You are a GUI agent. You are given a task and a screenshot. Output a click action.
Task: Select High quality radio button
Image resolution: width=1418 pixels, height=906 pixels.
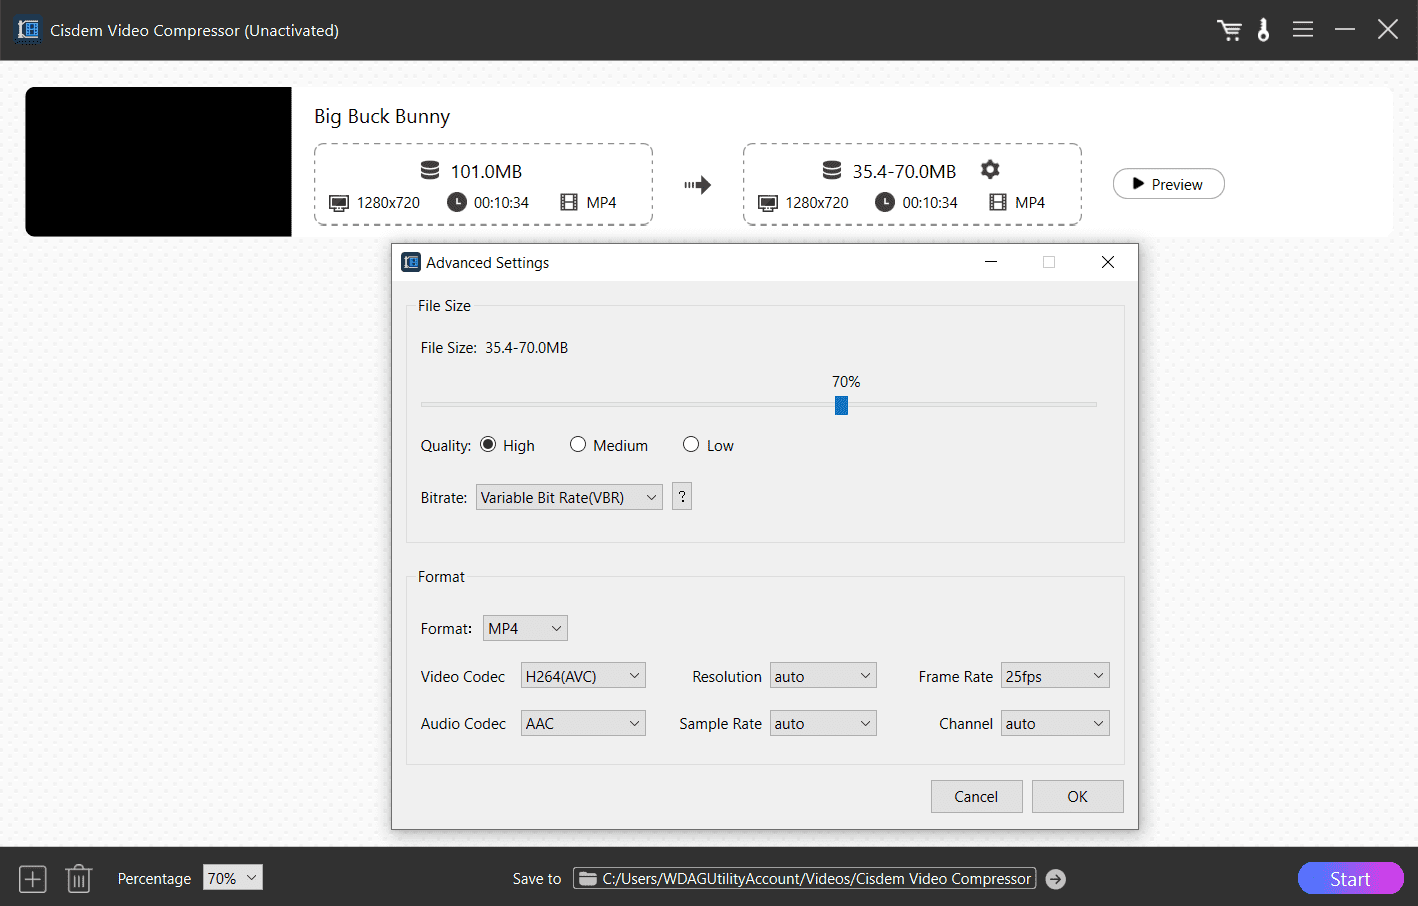tap(488, 445)
